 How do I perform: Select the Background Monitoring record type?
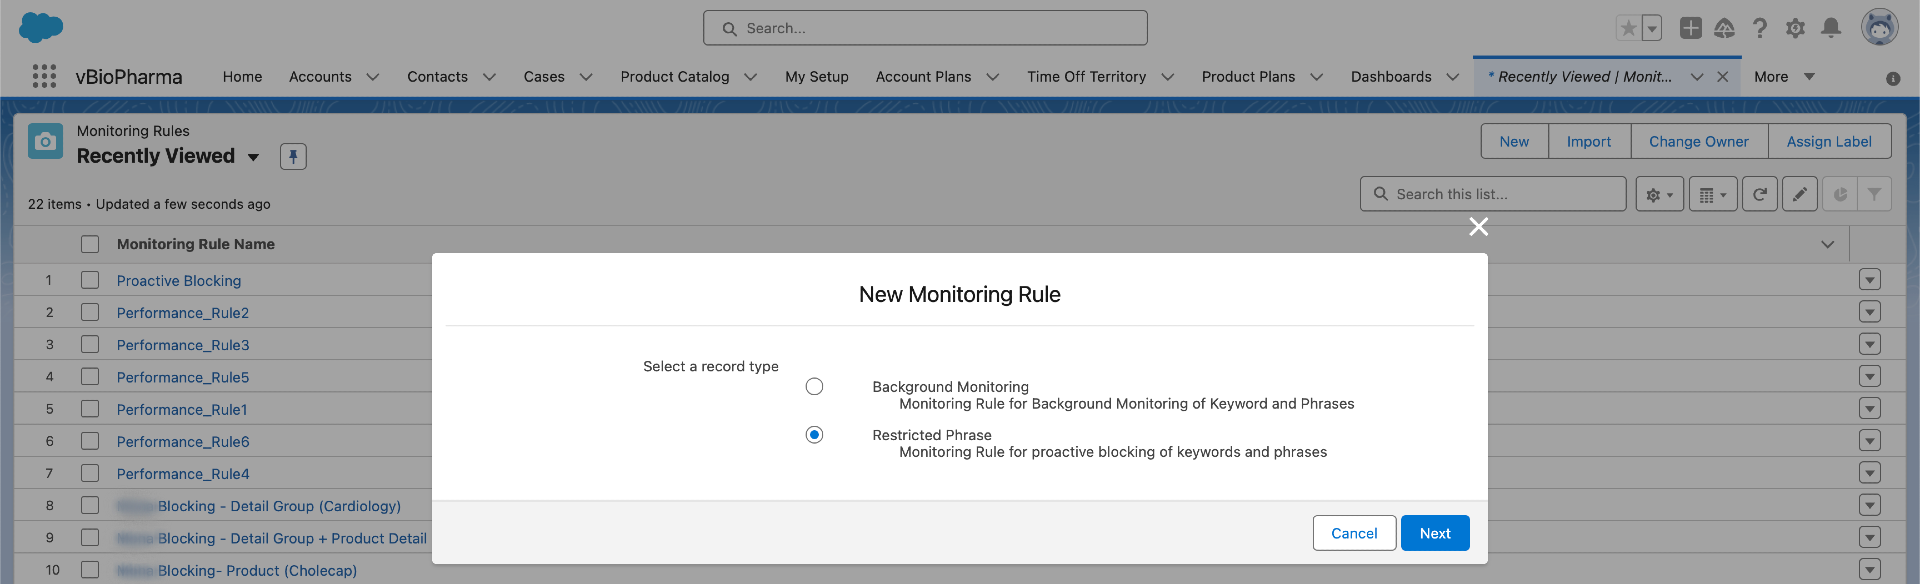[814, 387]
